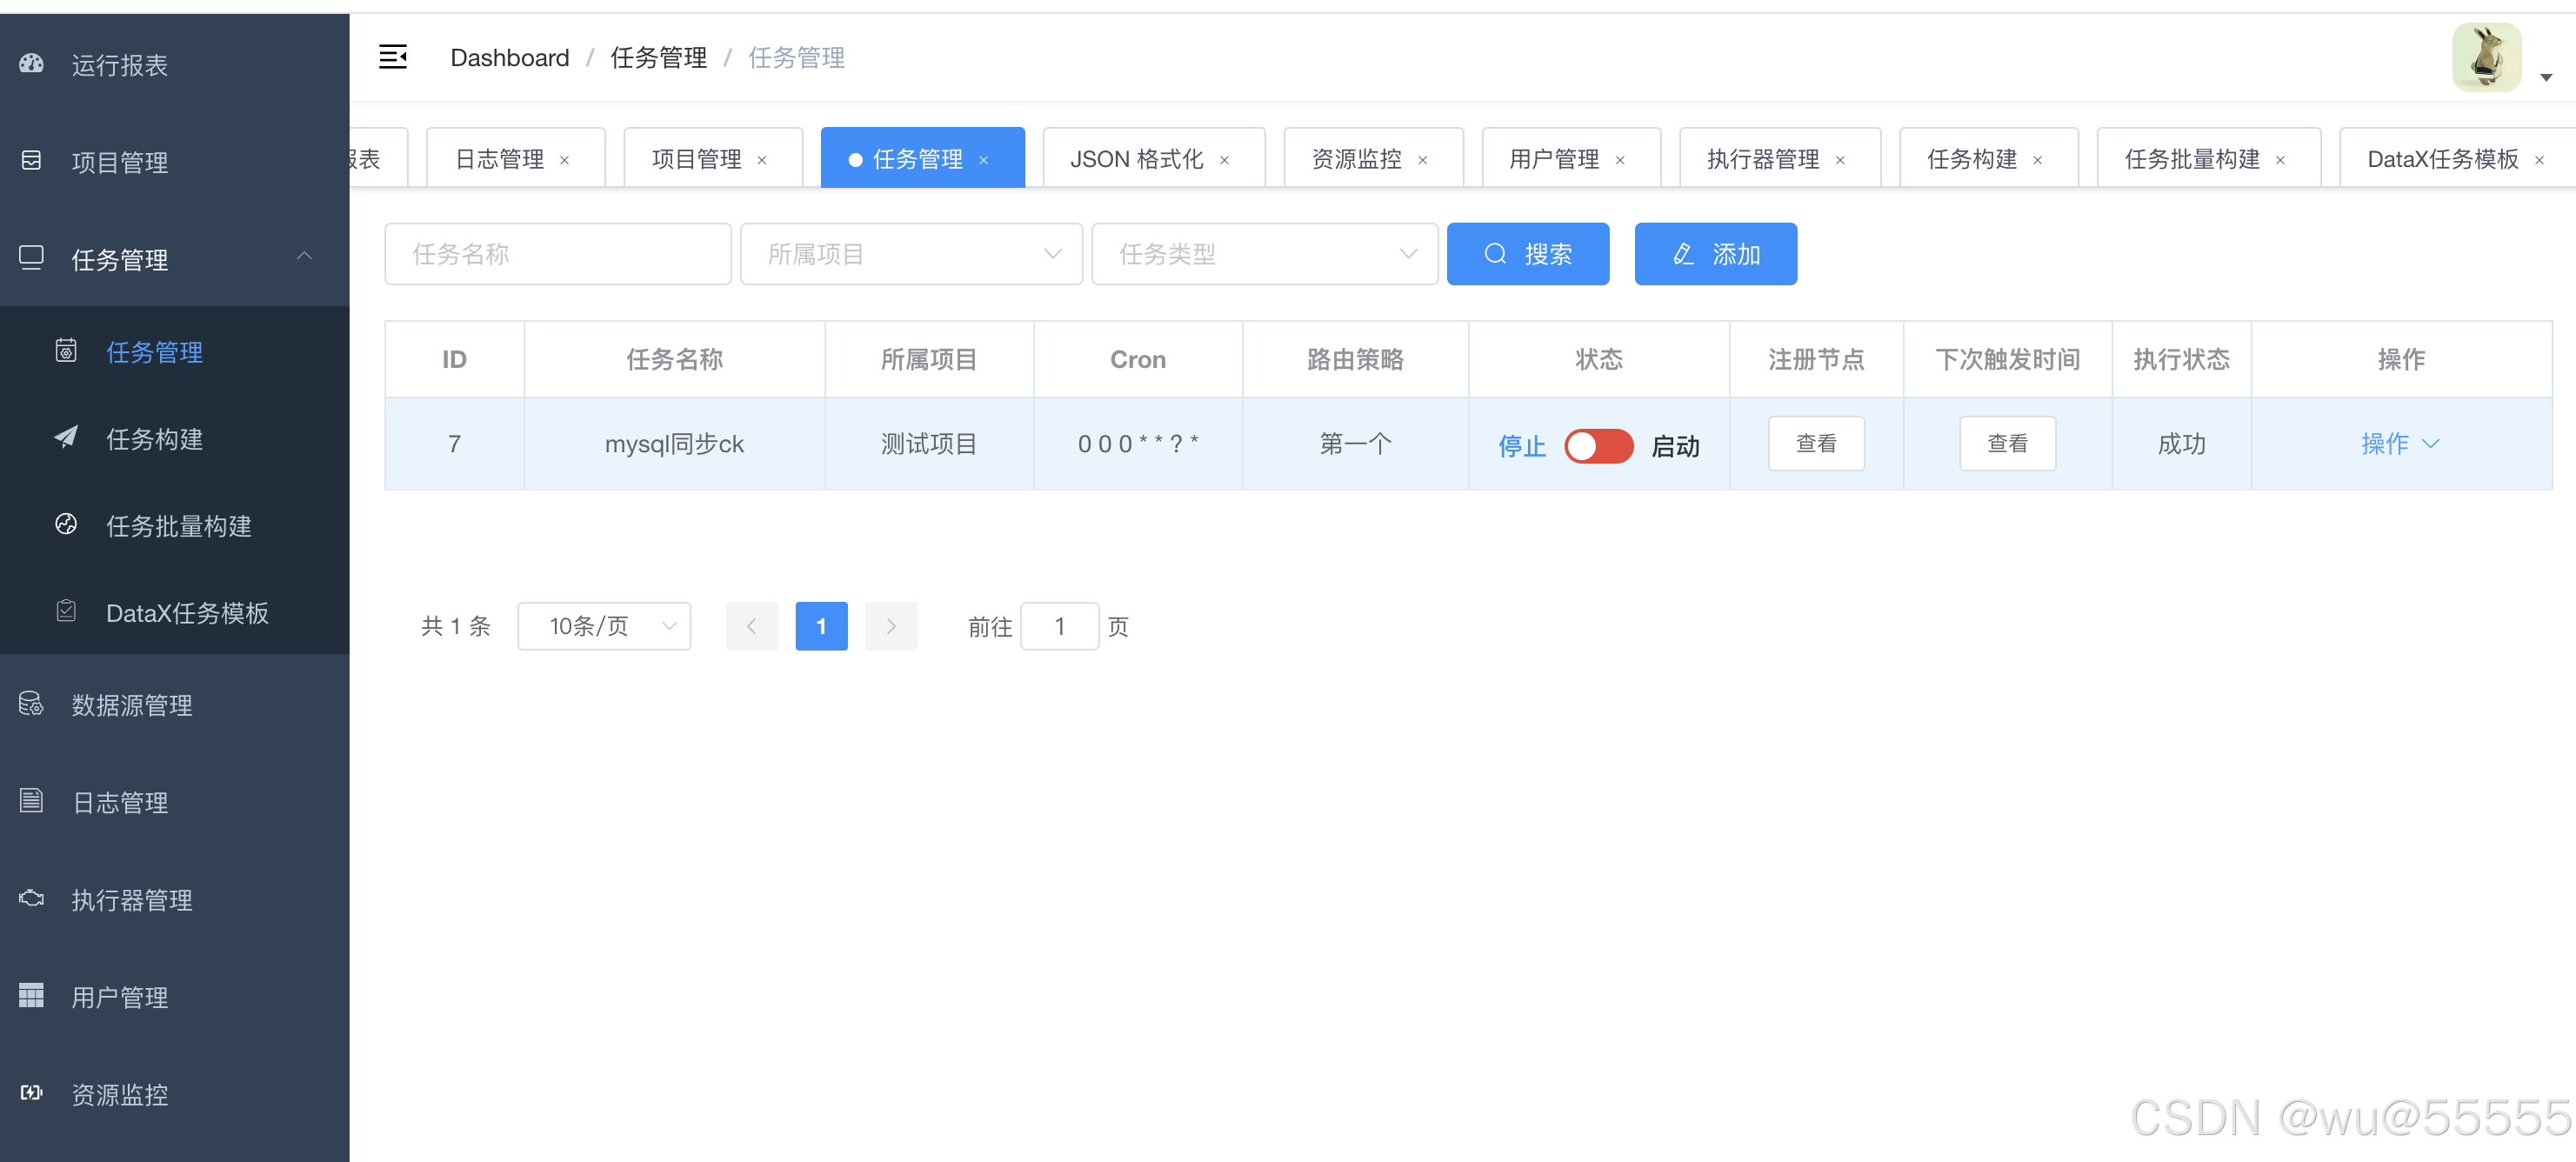Switch to the 执行器管理 tab
This screenshot has height=1162, width=2576.
pyautogui.click(x=1762, y=159)
